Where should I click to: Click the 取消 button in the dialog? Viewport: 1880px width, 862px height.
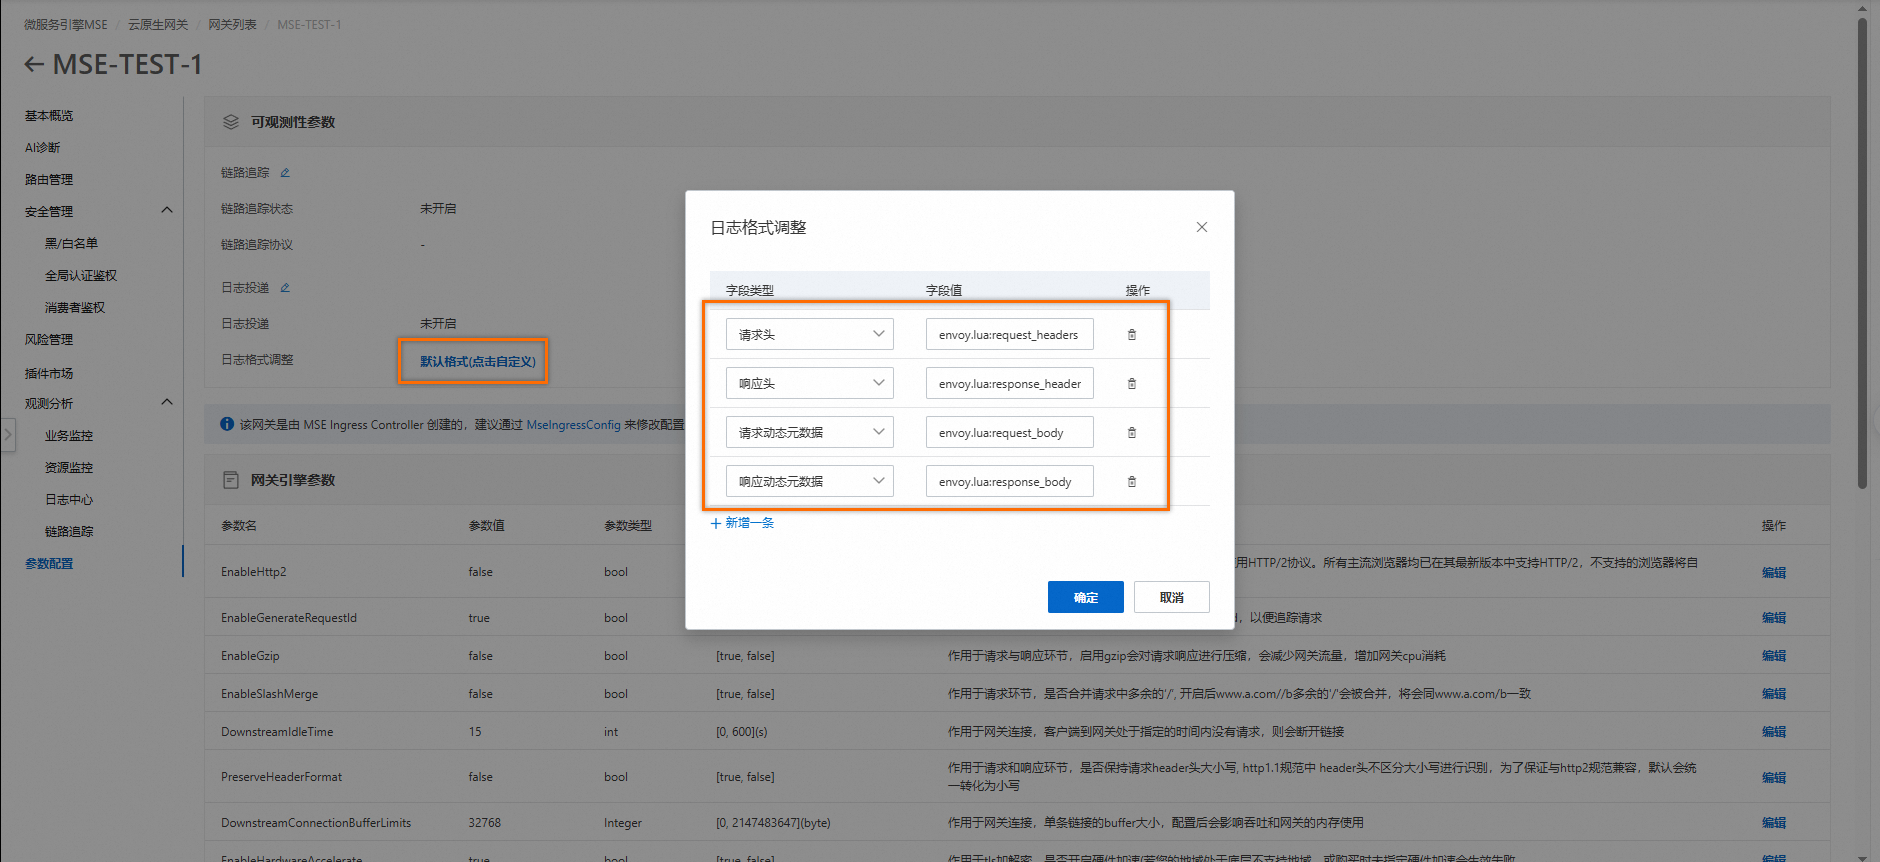click(1172, 597)
